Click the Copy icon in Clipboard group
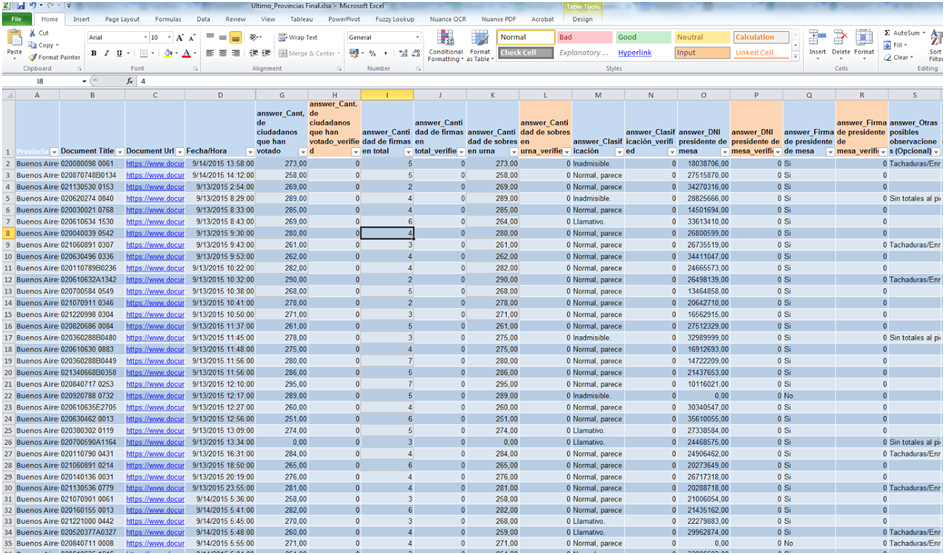The height and width of the screenshot is (555, 945). pyautogui.click(x=33, y=45)
